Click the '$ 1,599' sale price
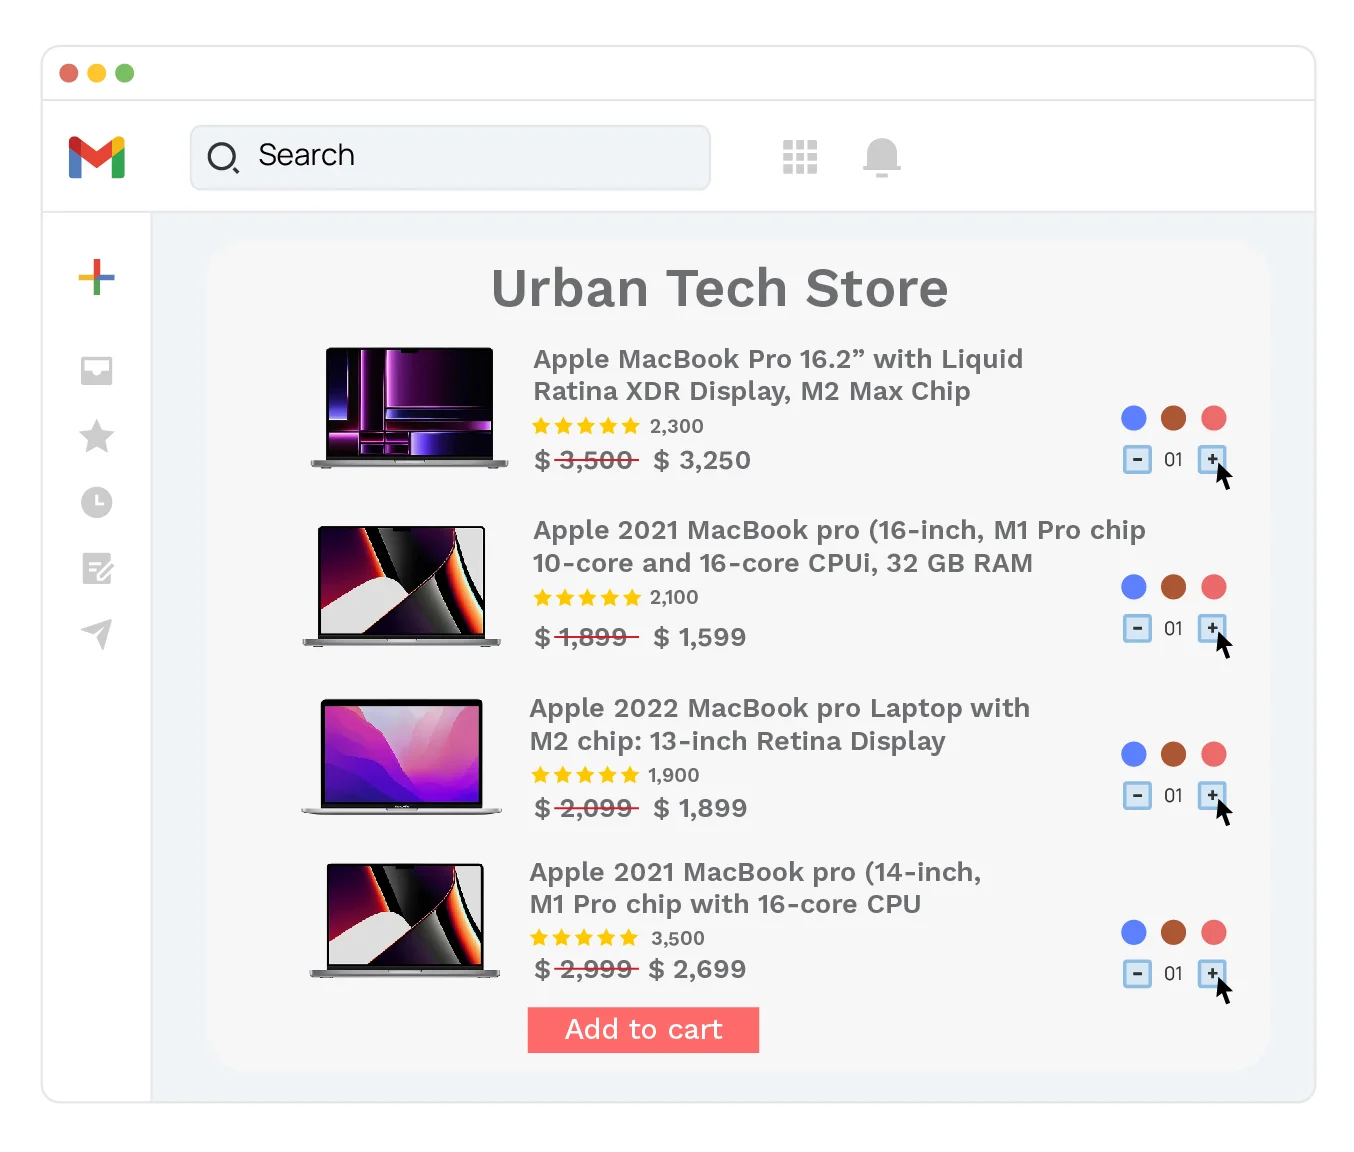The width and height of the screenshot is (1354, 1152). pyautogui.click(x=700, y=637)
